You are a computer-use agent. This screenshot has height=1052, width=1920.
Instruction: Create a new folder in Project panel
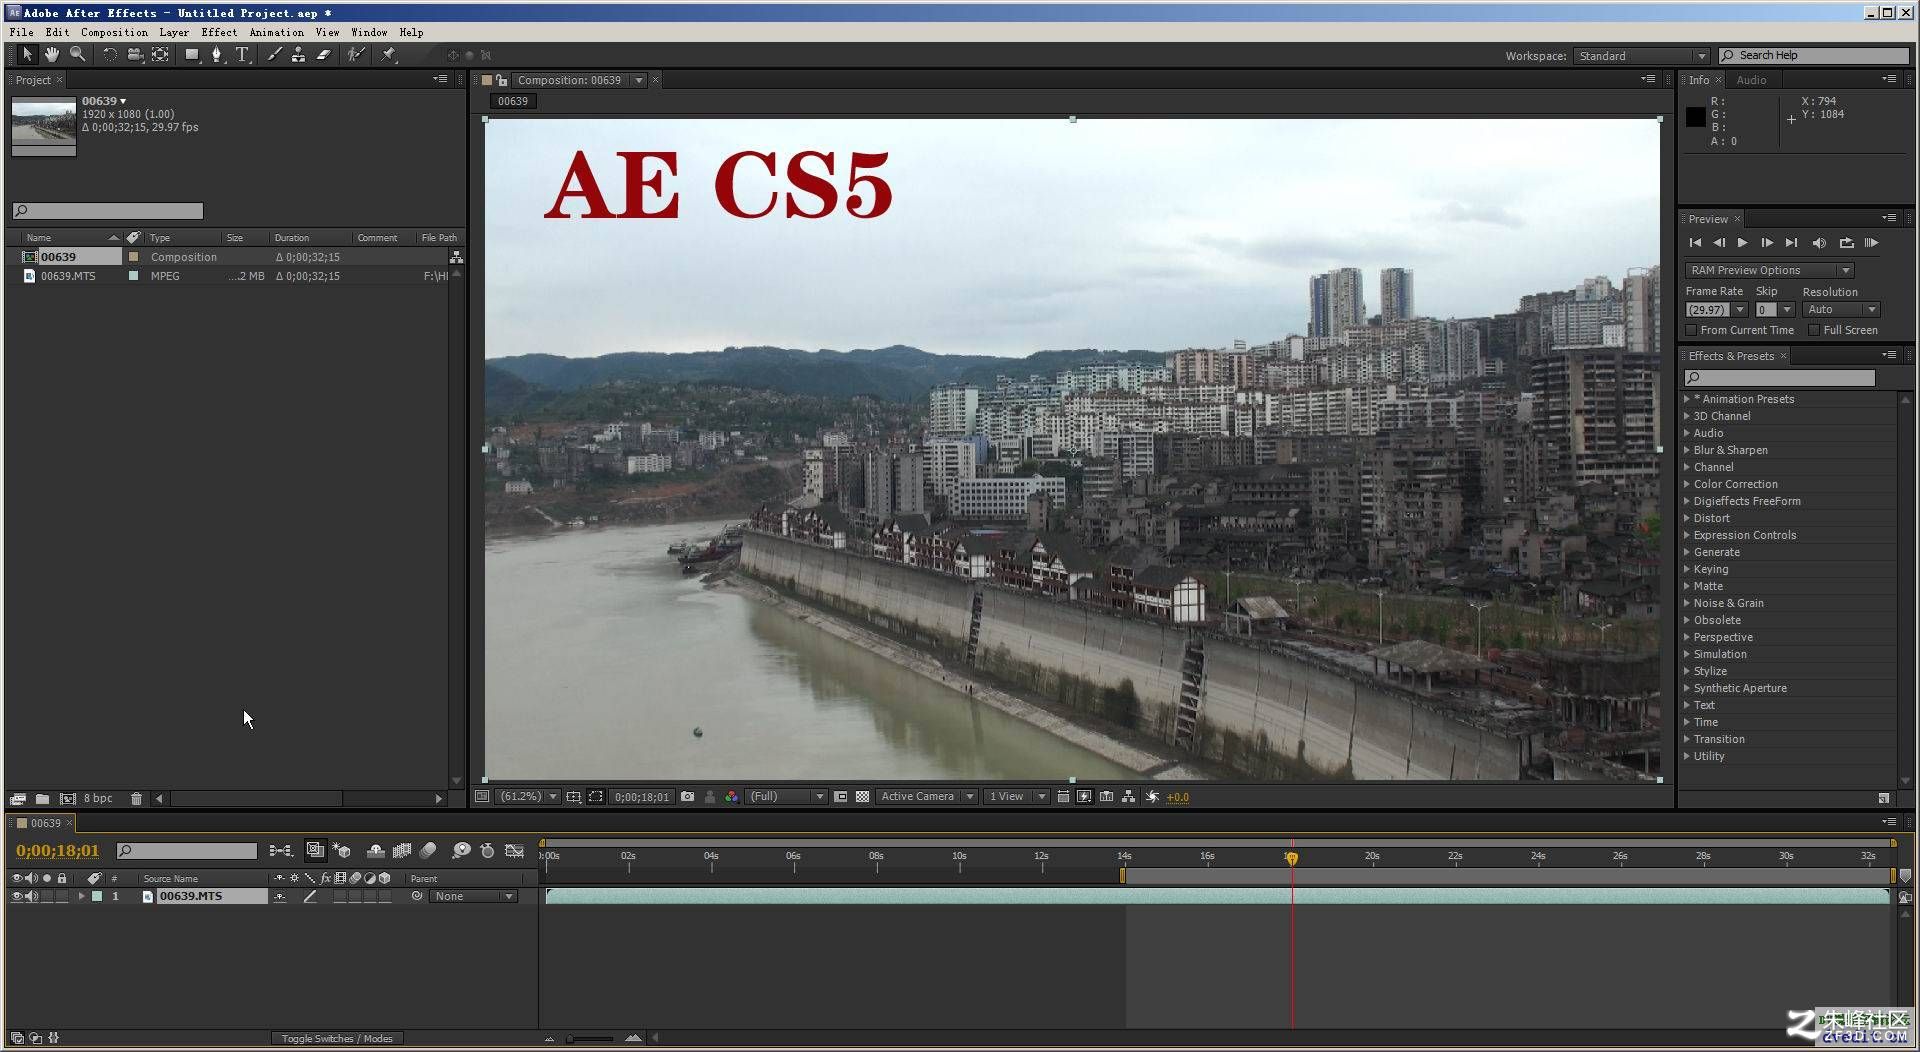tap(42, 799)
